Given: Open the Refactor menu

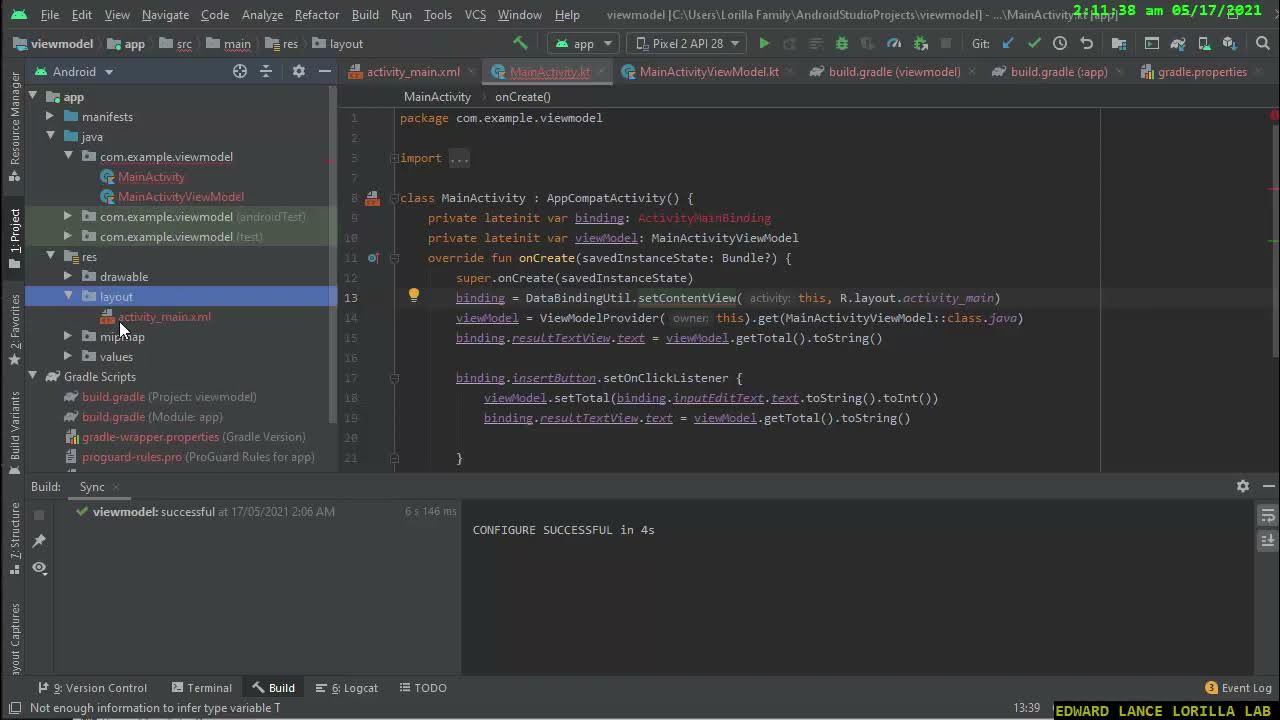Looking at the screenshot, I should pyautogui.click(x=316, y=15).
